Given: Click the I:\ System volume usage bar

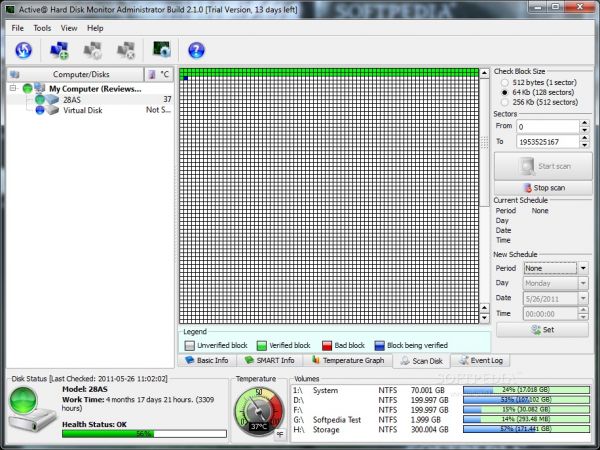Looking at the screenshot, I should (526, 390).
